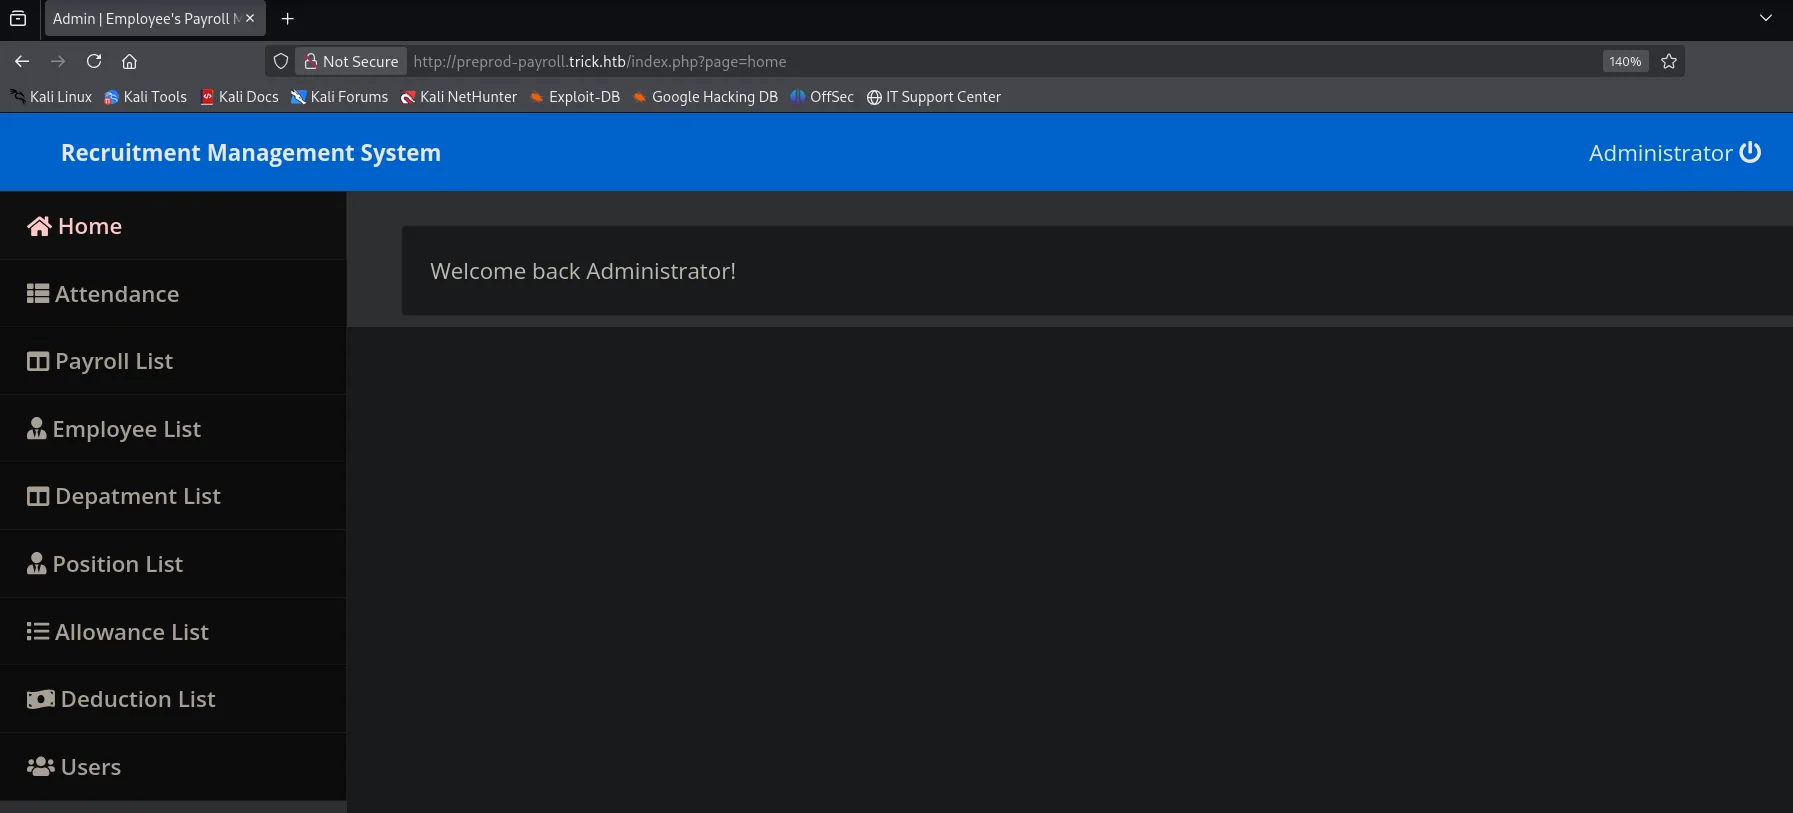
Task: Click the Home house icon in sidebar
Action: (x=39, y=227)
